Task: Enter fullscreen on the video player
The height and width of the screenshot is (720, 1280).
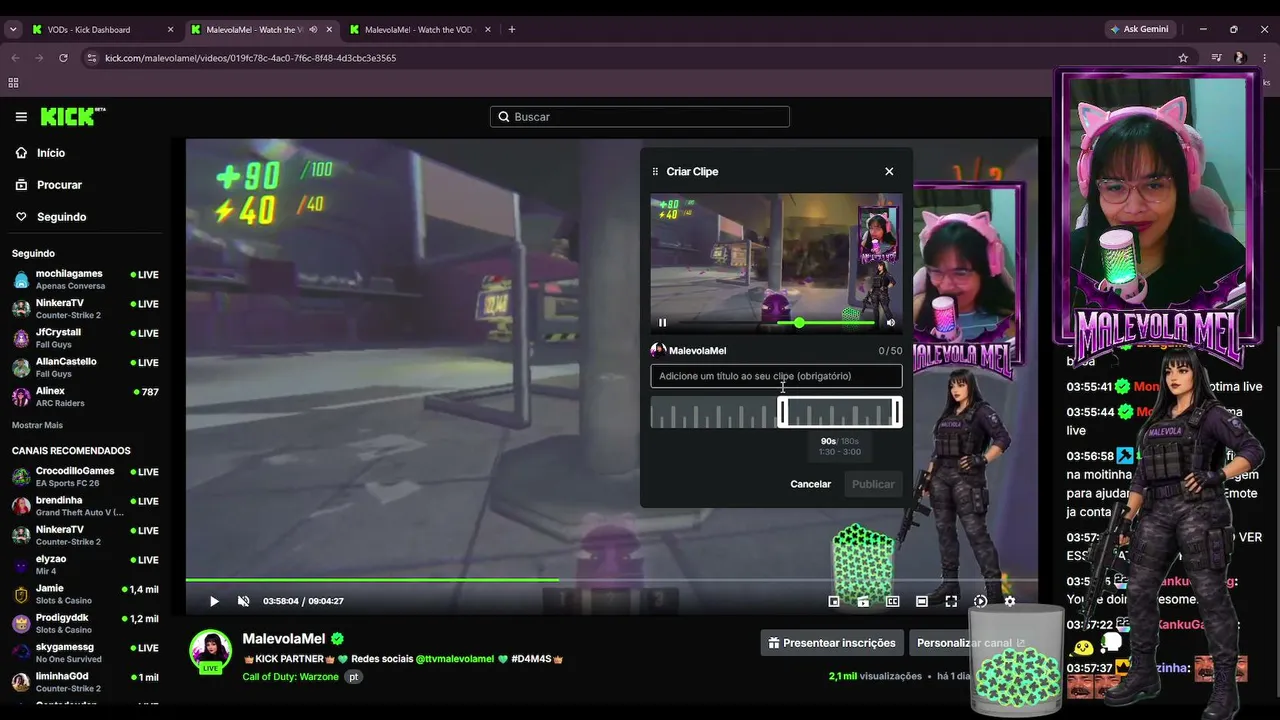Action: click(951, 601)
